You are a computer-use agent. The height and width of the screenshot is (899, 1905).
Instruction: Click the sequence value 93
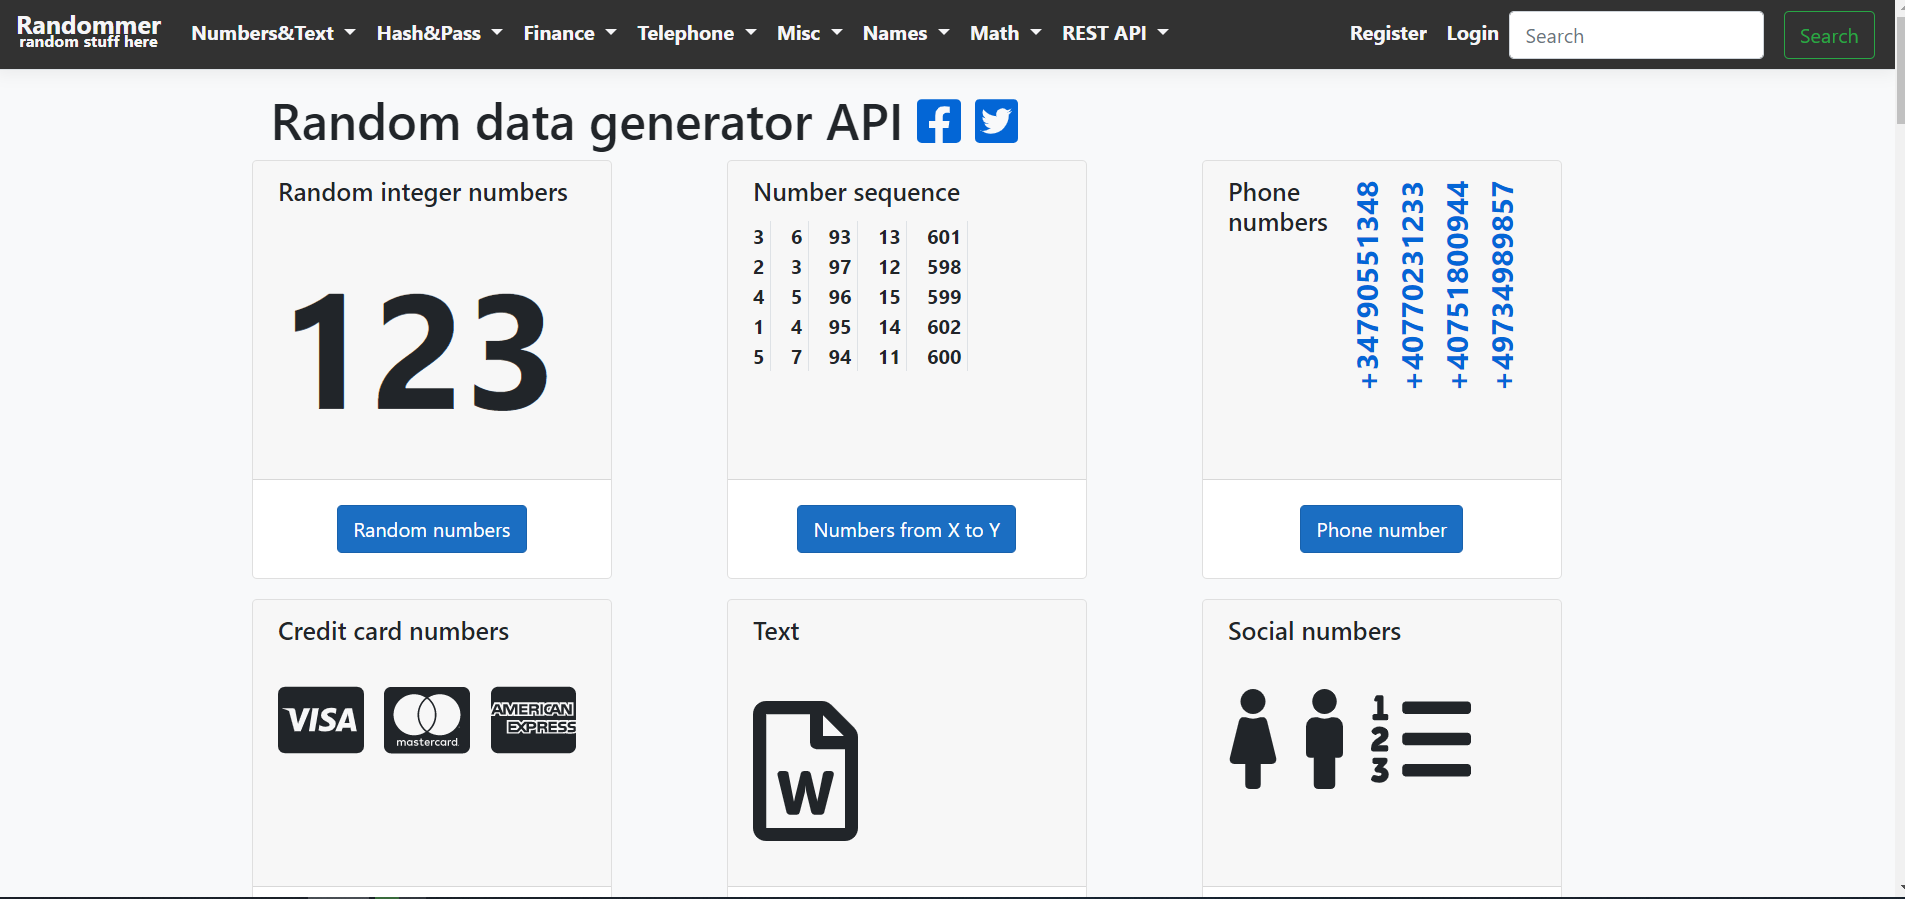[x=839, y=237]
